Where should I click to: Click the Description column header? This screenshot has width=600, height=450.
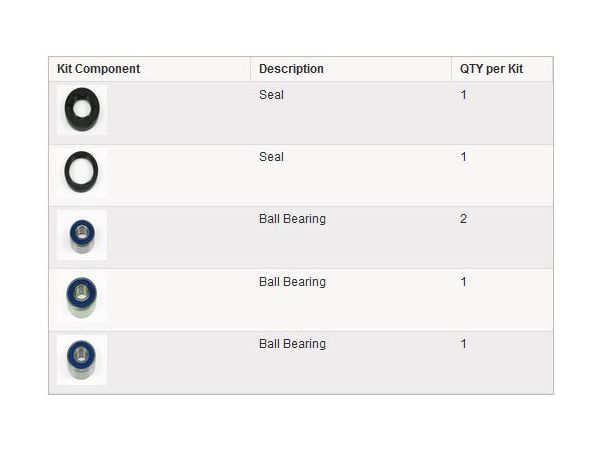tap(291, 69)
